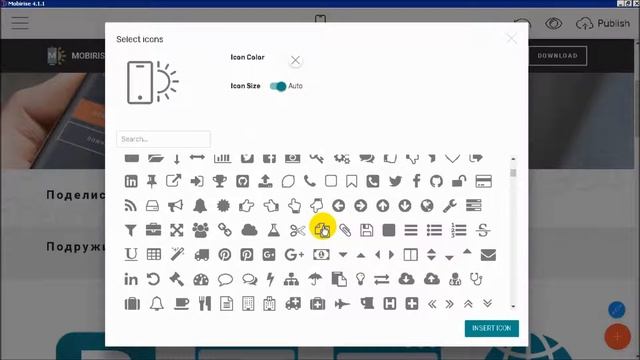Choose the stethoscope icon

click(476, 279)
